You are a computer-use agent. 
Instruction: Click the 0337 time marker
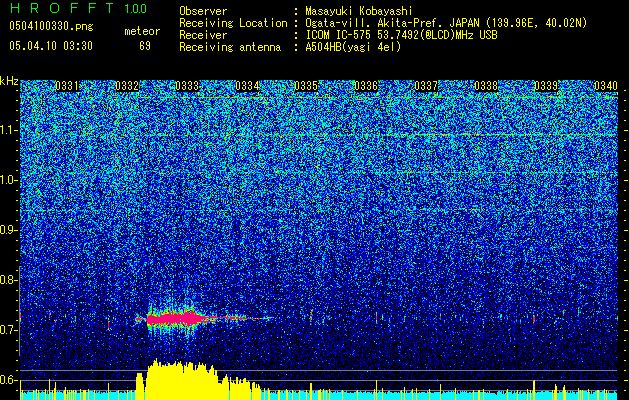pos(426,86)
